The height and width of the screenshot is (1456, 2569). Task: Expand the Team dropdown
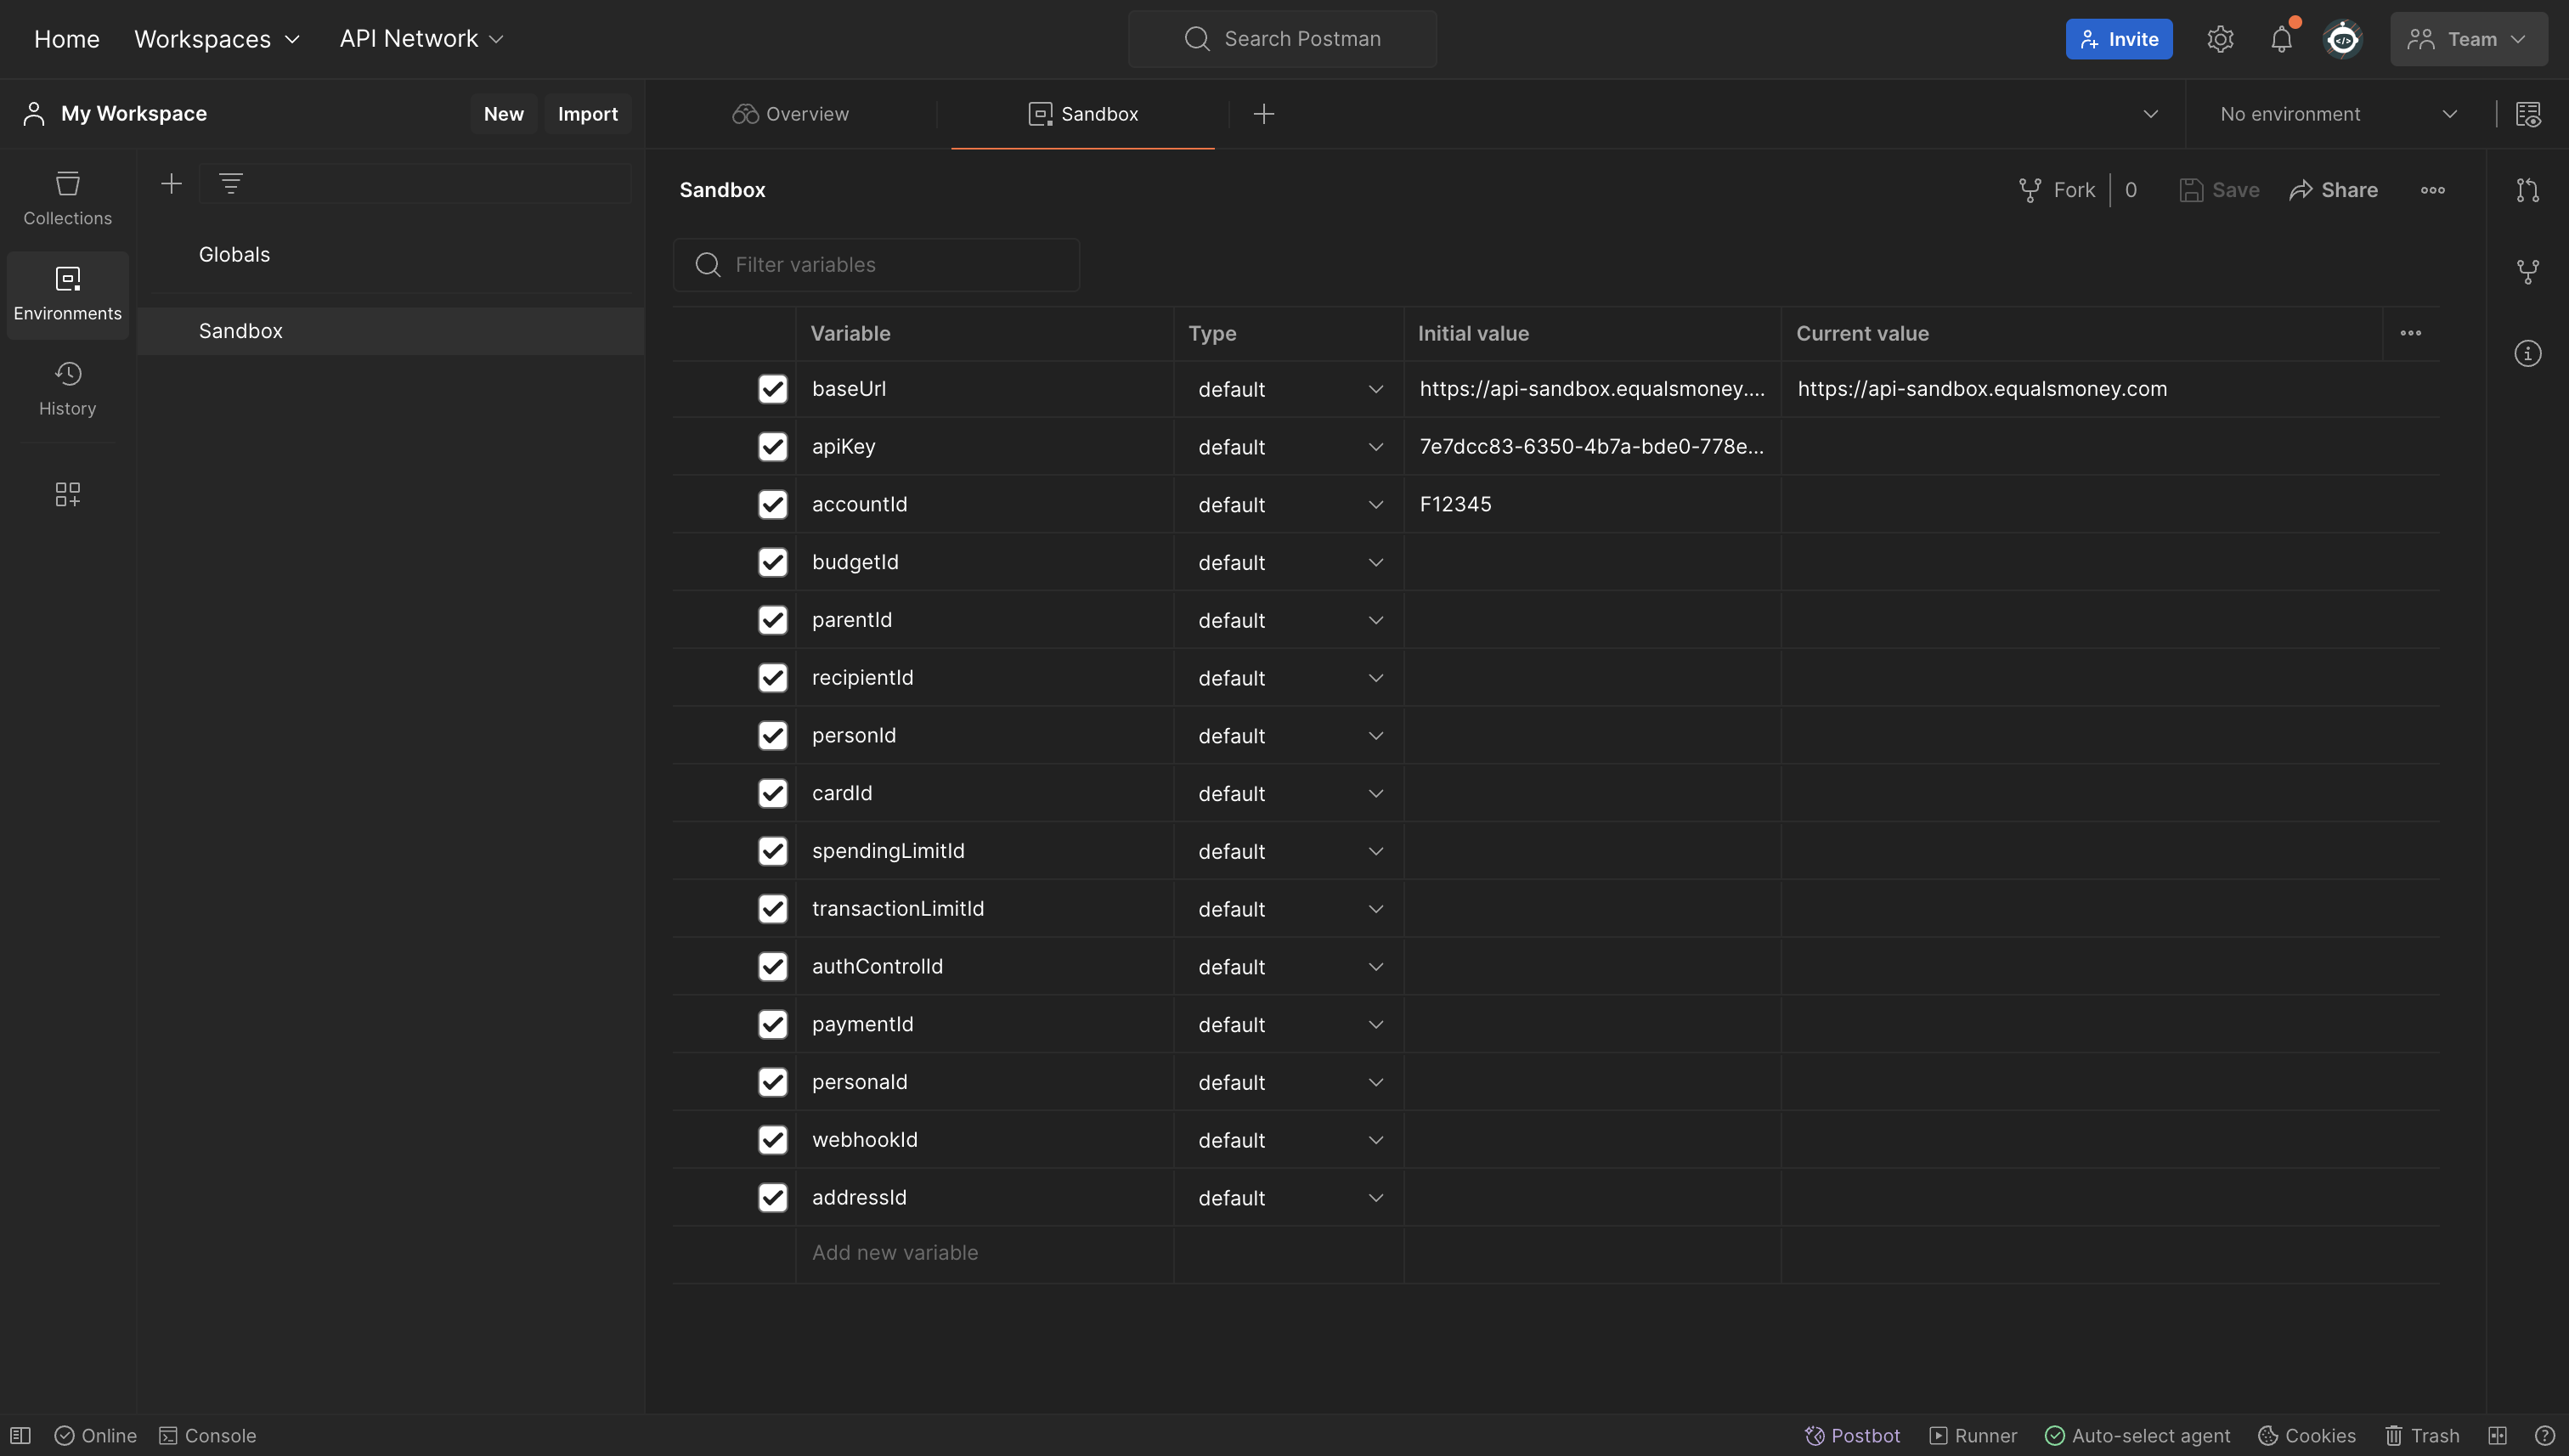[2468, 39]
